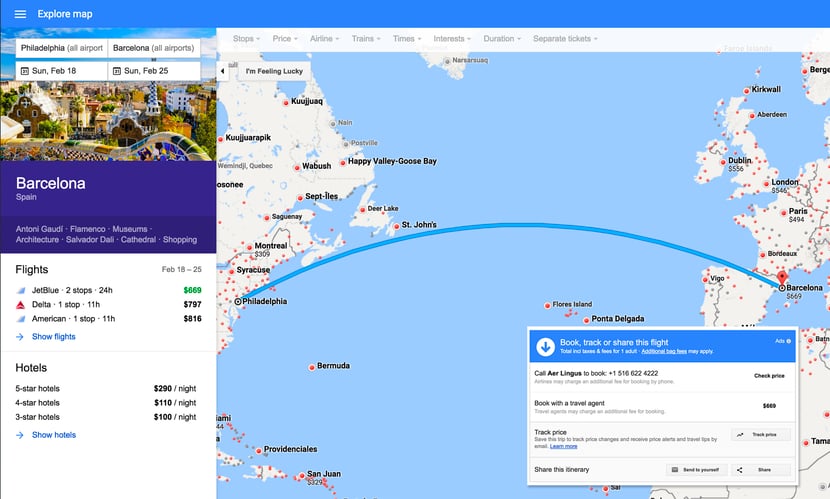Click the arrow icon next to Show hotels
Screen dimensions: 830x499
20,435
